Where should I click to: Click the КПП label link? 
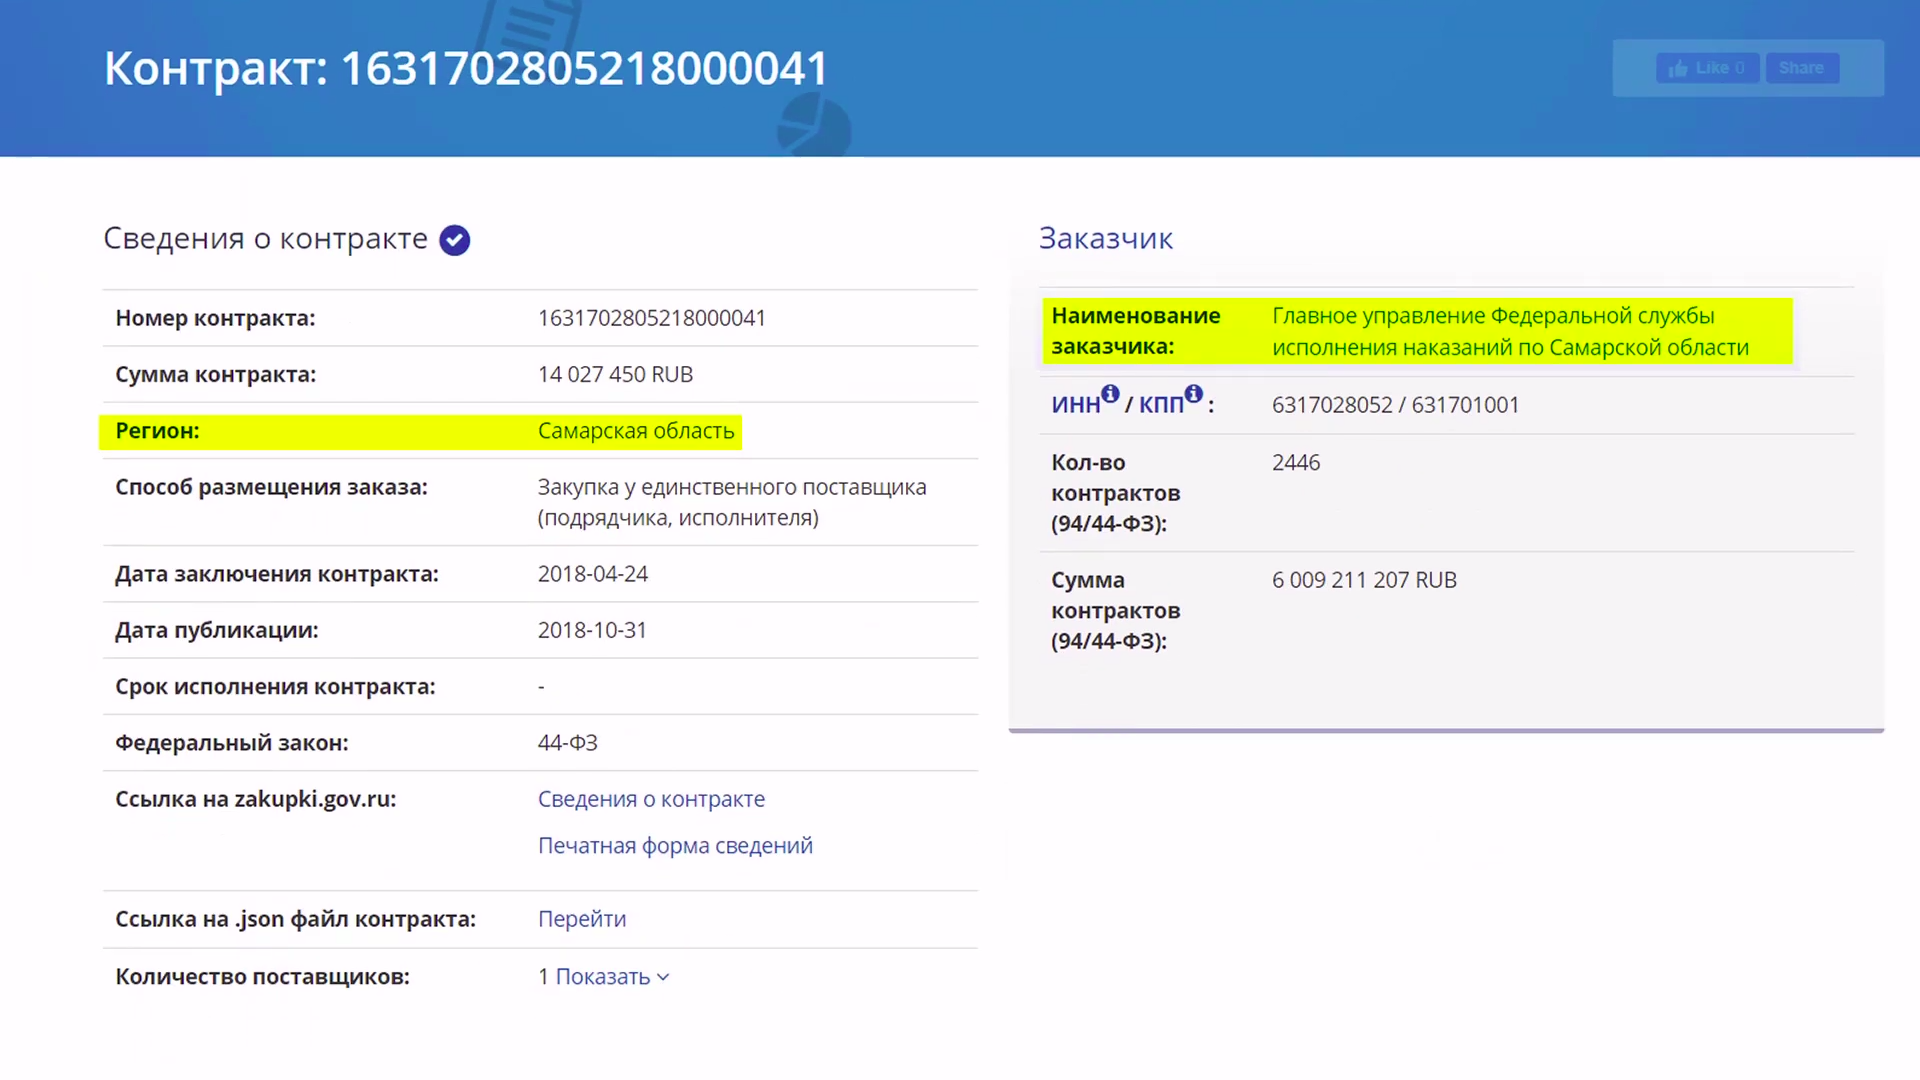click(1161, 405)
